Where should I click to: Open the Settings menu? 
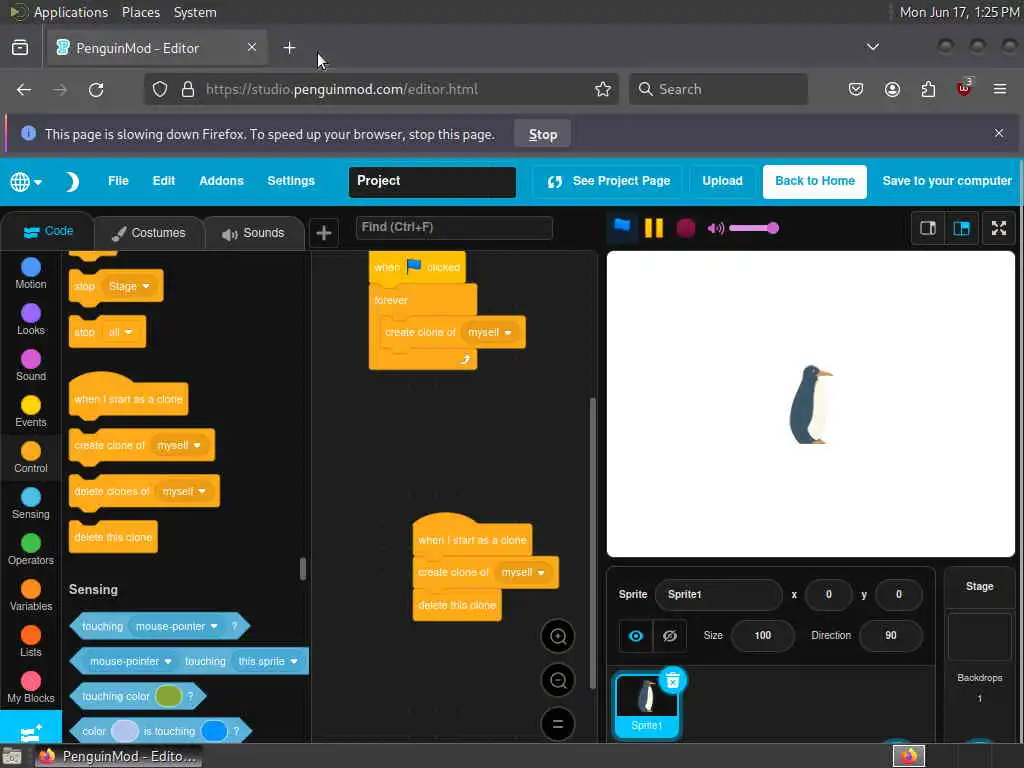(x=291, y=181)
